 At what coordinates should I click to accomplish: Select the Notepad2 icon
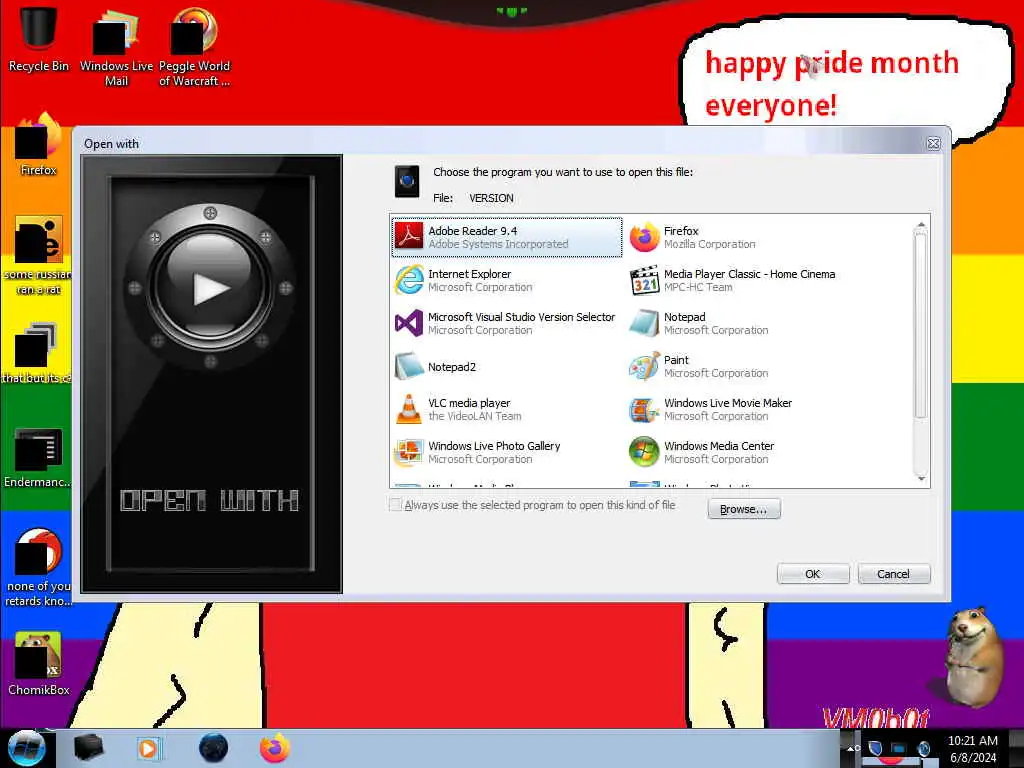point(409,366)
